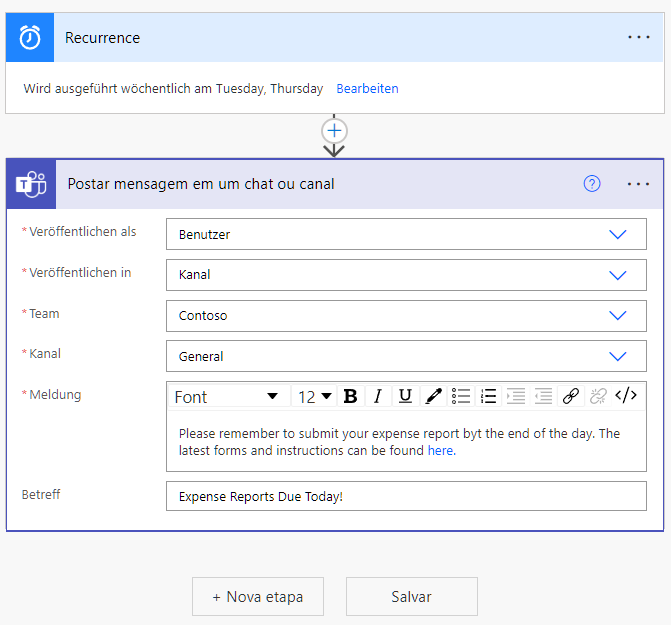Click into the Meldung message body

point(406,441)
